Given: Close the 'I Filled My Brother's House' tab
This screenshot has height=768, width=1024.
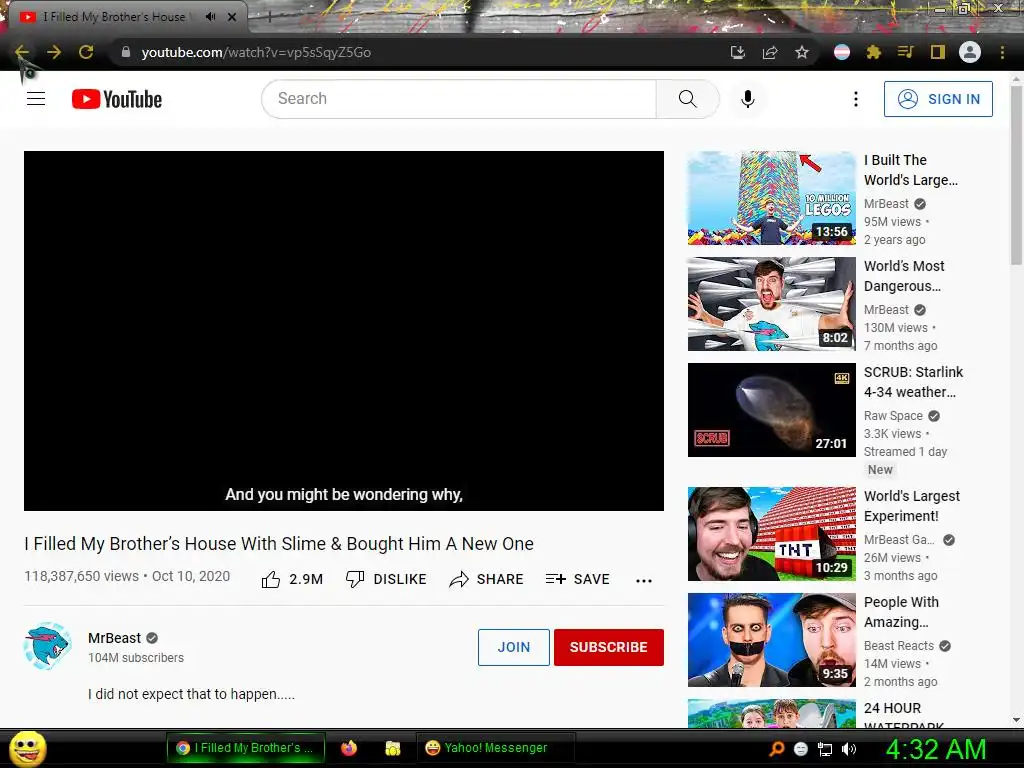Looking at the screenshot, I should point(232,17).
